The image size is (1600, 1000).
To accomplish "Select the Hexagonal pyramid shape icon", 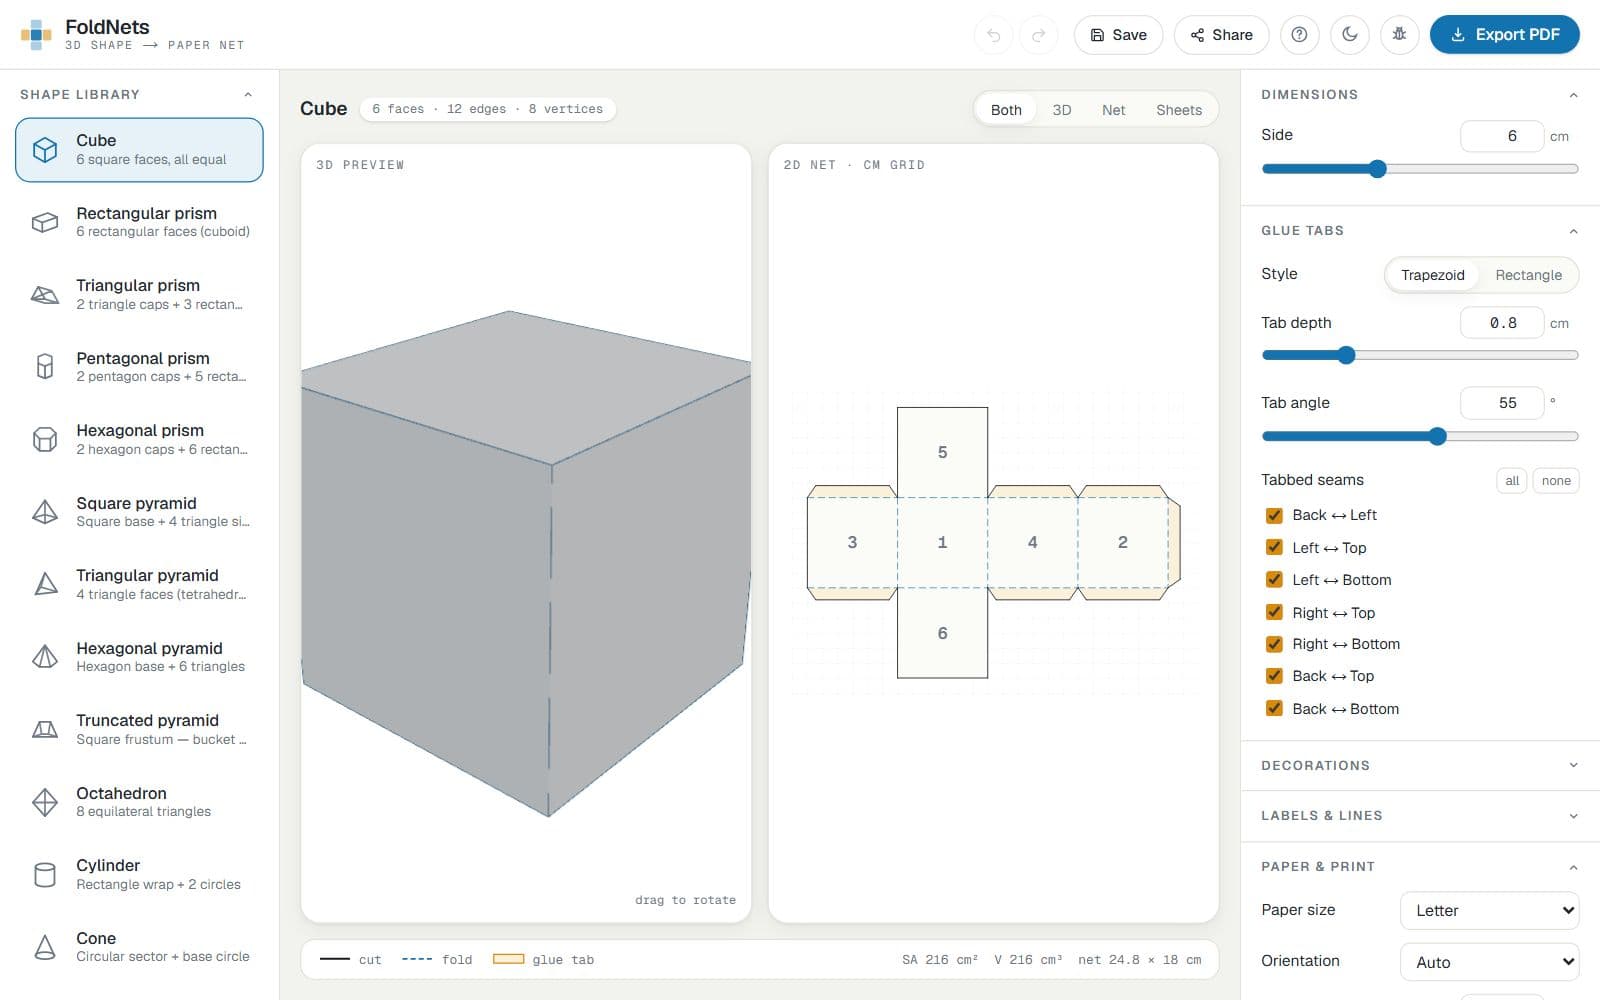I will pyautogui.click(x=45, y=657).
